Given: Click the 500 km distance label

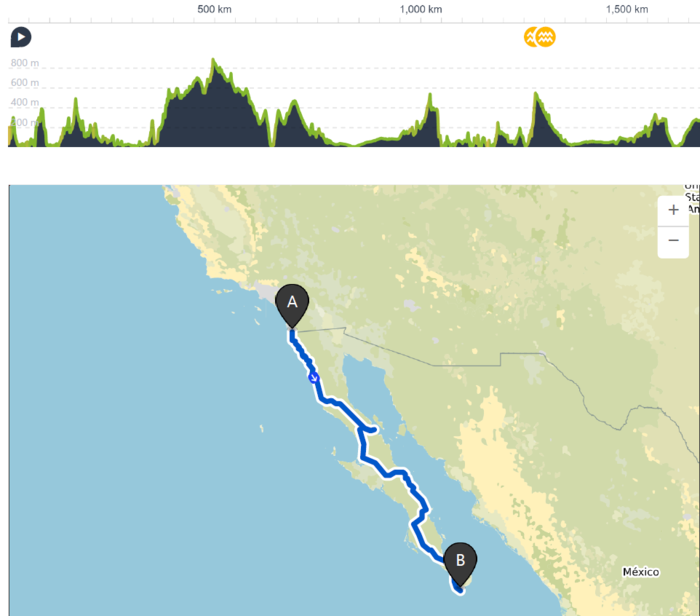Looking at the screenshot, I should coord(214,9).
